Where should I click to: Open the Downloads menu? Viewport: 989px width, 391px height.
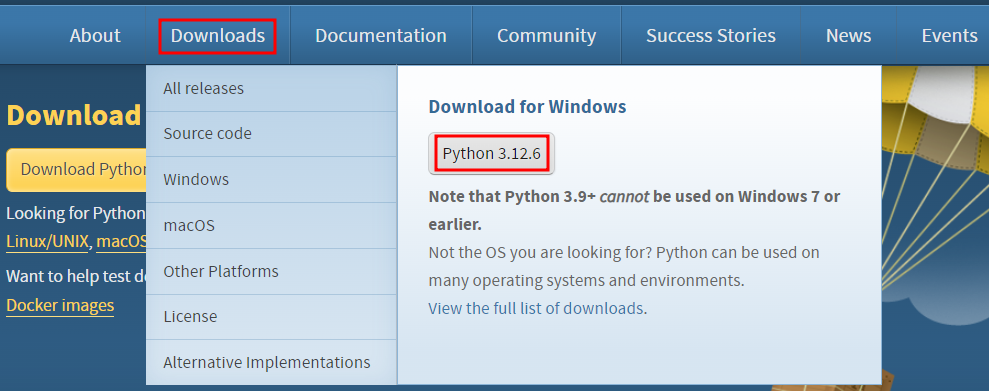click(218, 35)
